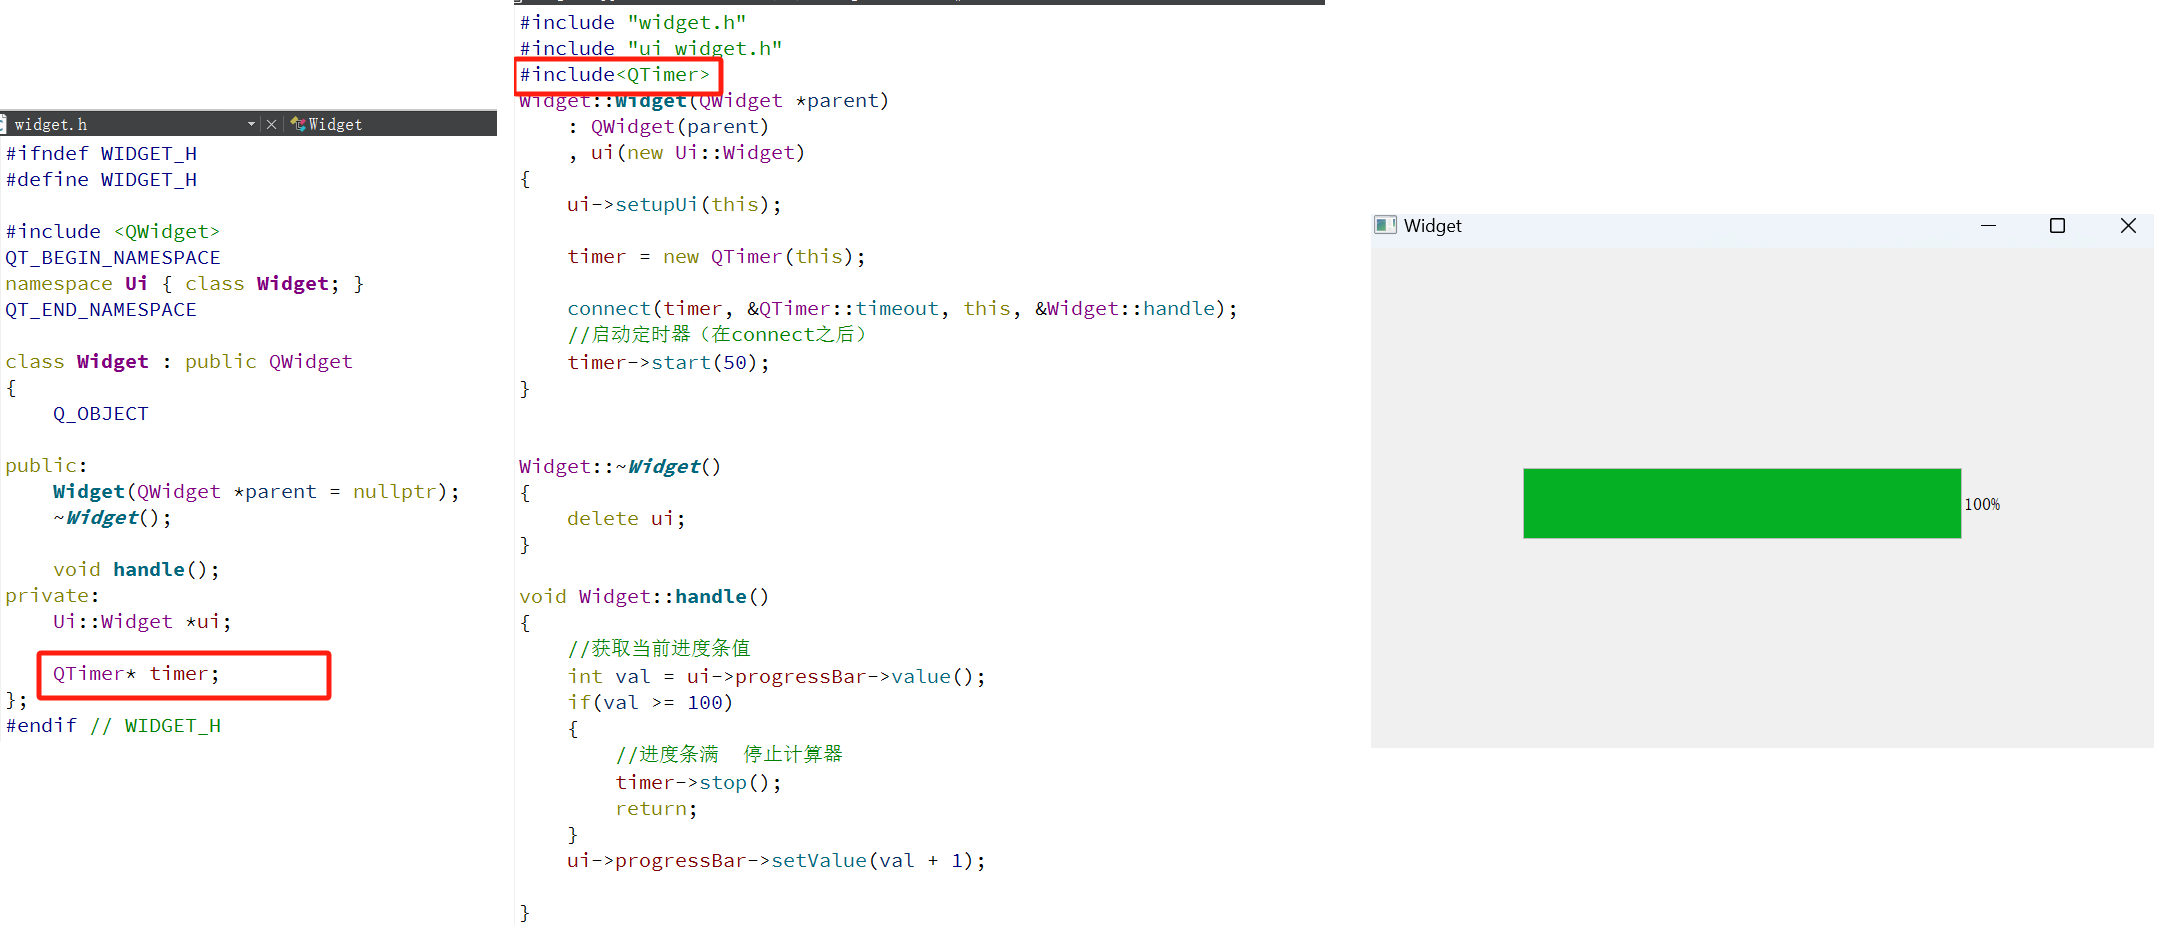The image size is (2161, 925).
Task: Click 'class Widget : public QWidget' line
Action: click(x=179, y=361)
